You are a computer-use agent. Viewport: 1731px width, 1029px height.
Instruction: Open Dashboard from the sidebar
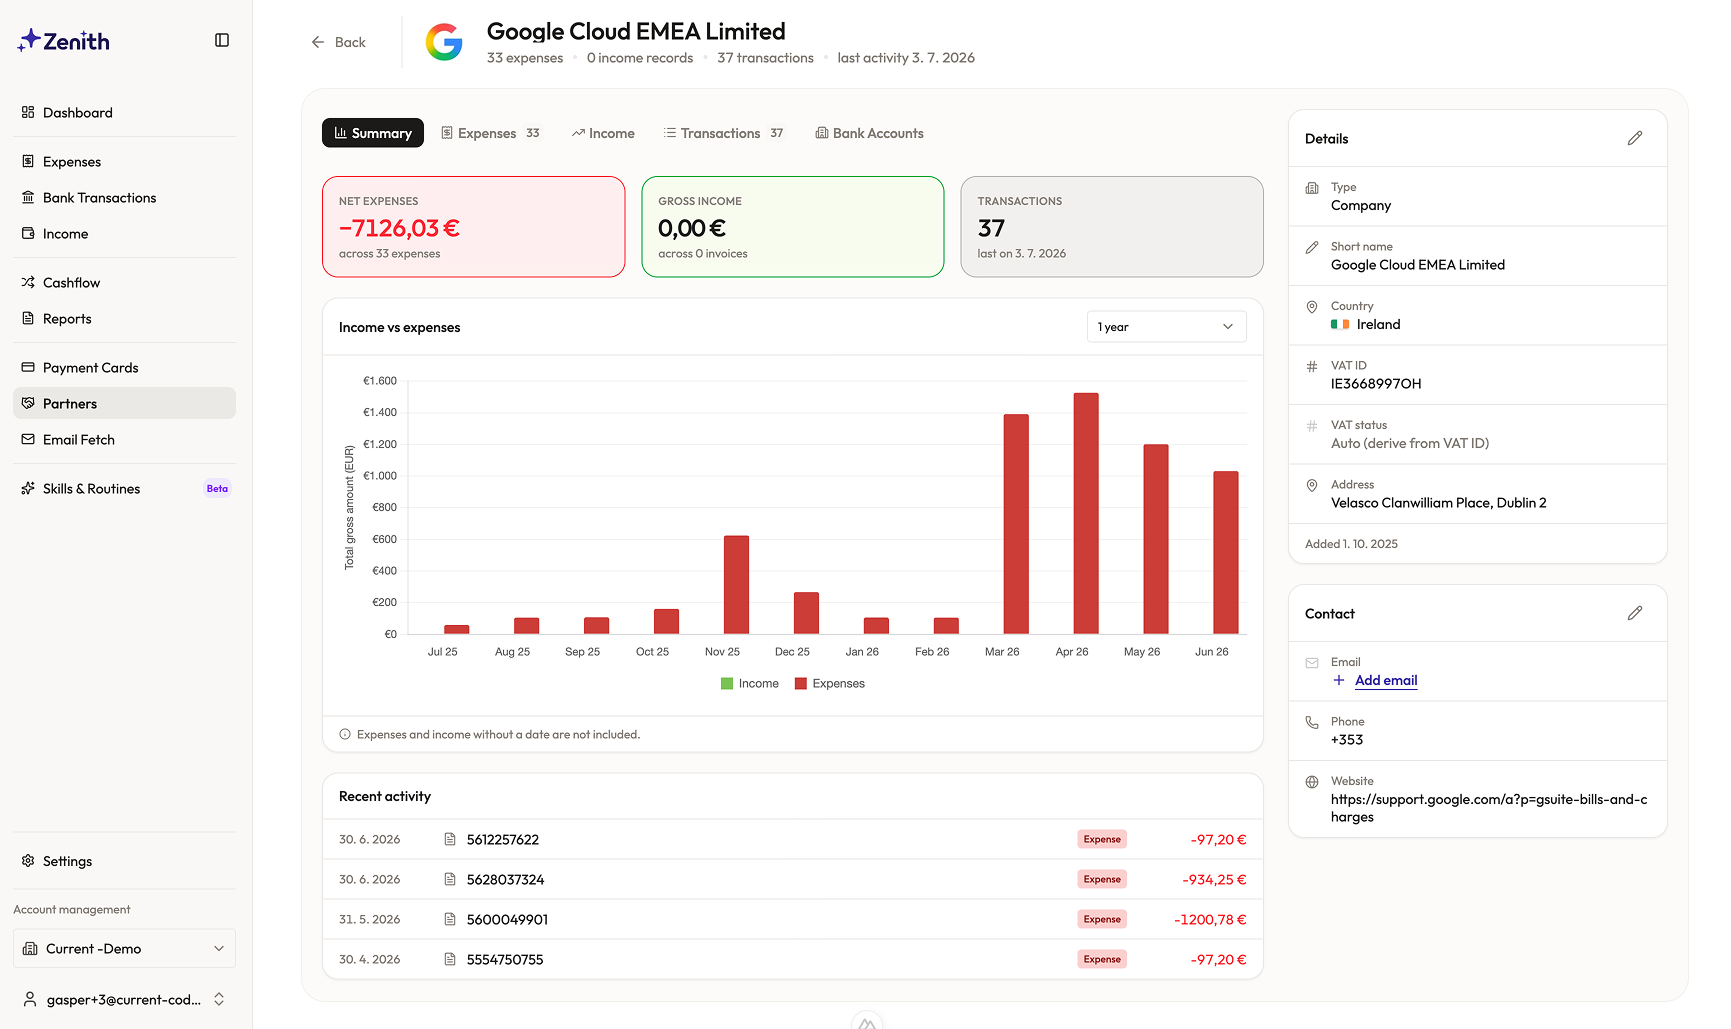click(x=125, y=113)
